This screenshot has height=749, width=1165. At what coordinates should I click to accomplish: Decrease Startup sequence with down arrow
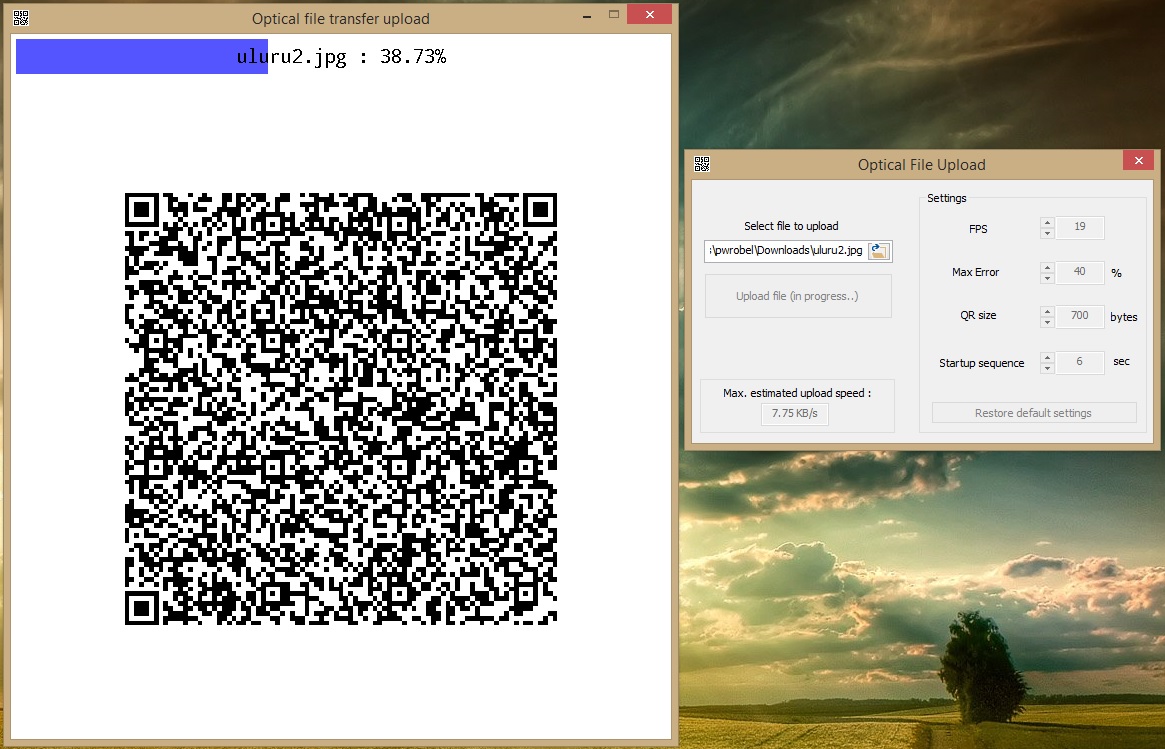pyautogui.click(x=1047, y=369)
